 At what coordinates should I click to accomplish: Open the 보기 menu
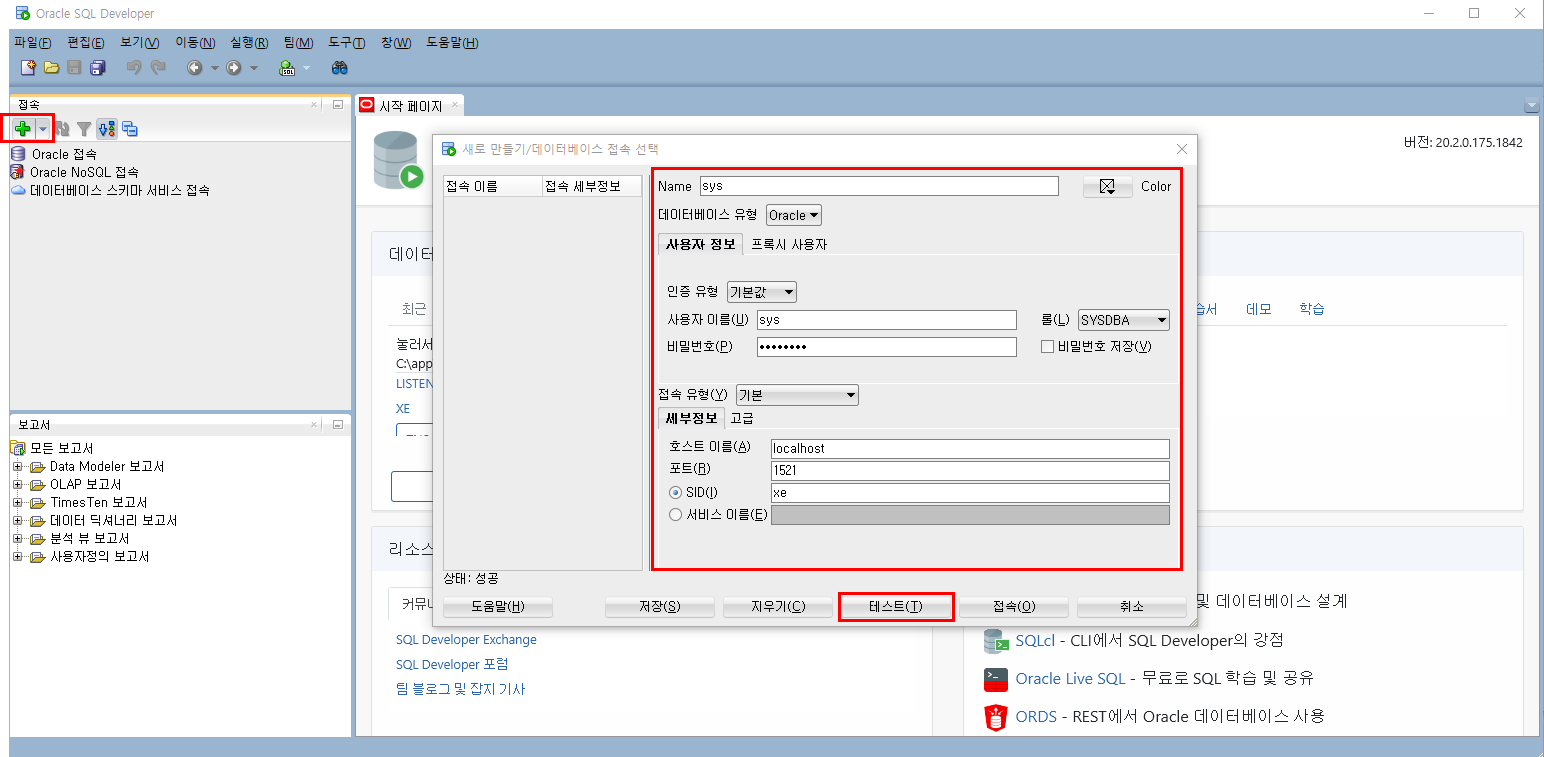coord(140,43)
